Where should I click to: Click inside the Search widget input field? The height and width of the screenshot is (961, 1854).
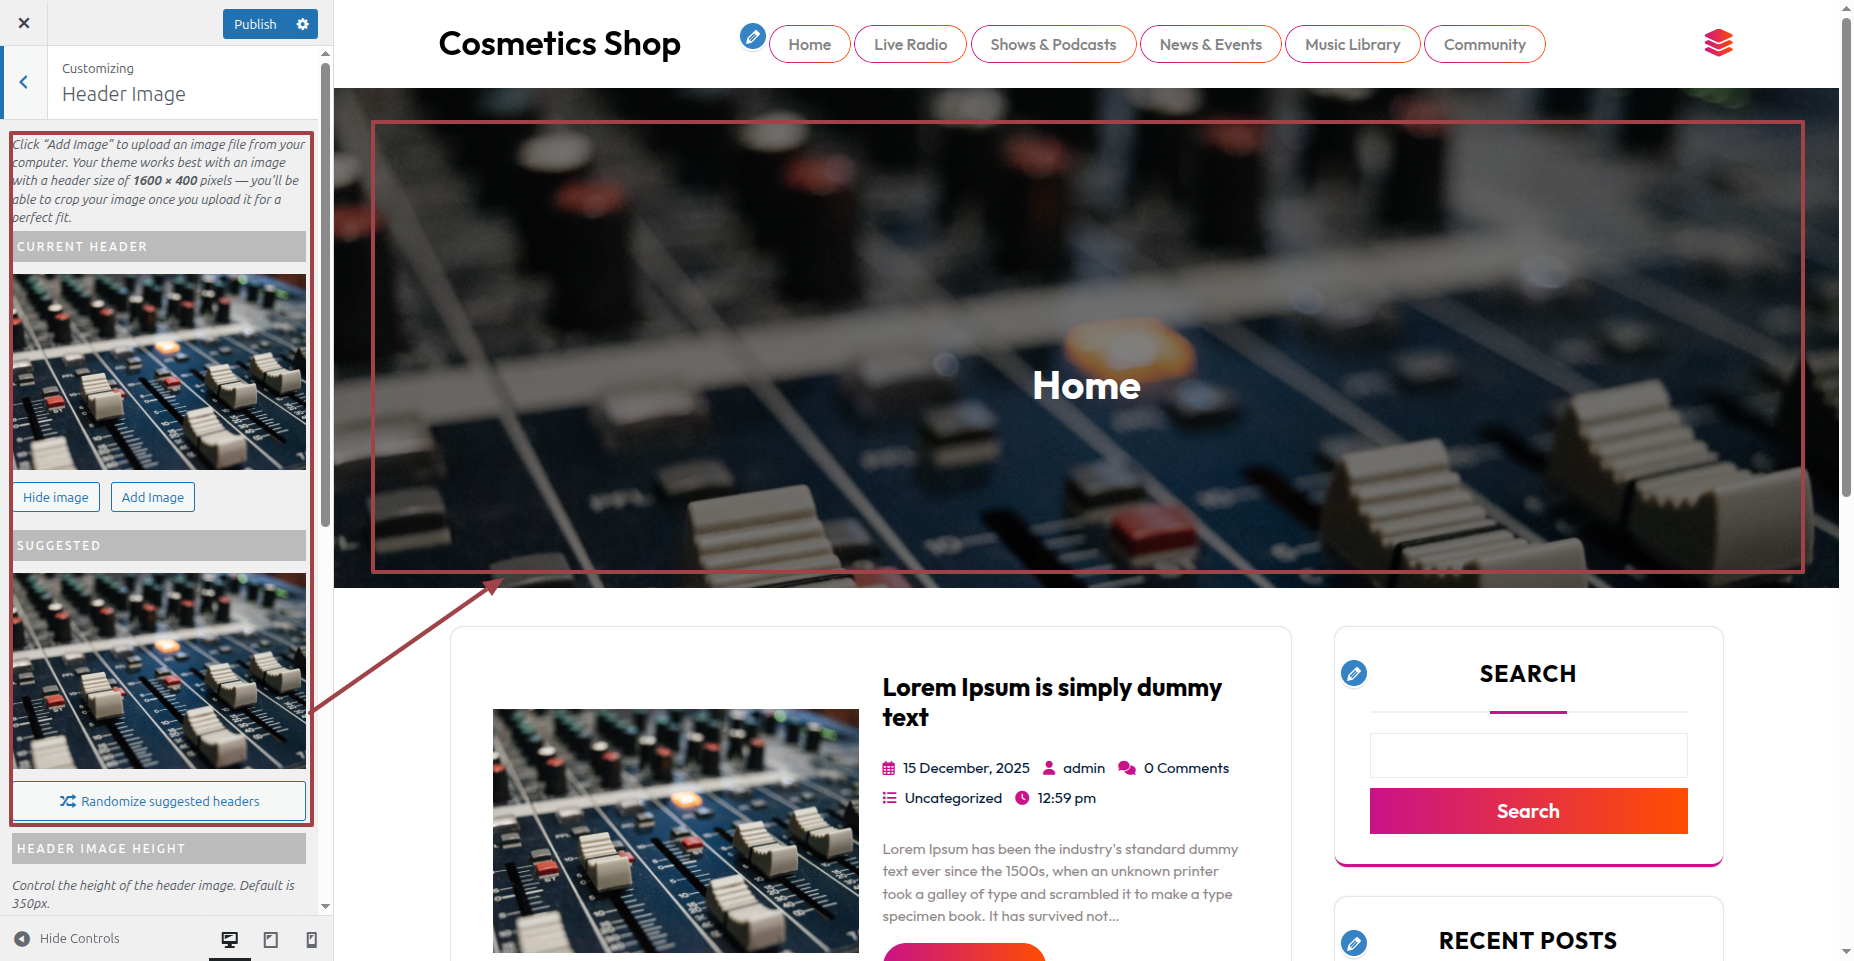point(1528,756)
